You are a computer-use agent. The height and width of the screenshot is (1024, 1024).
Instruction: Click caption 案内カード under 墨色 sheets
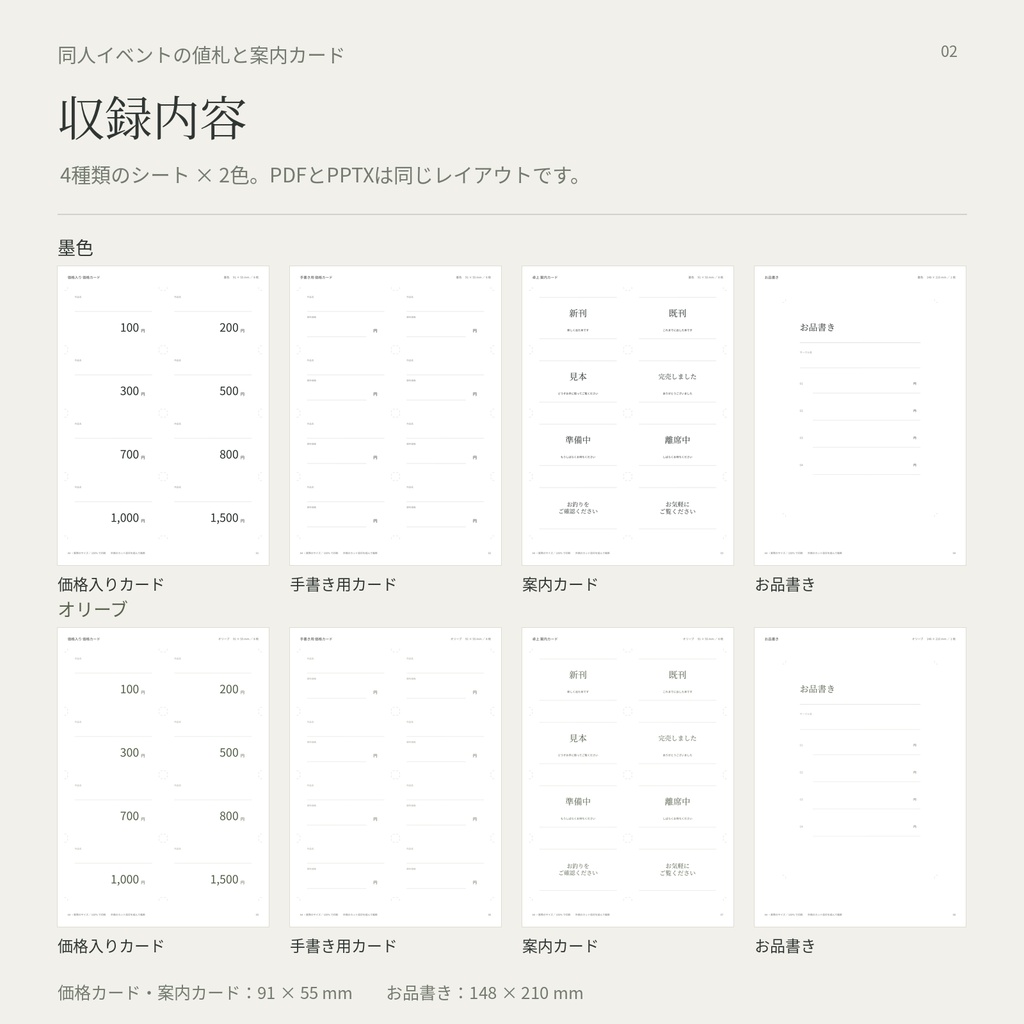560,584
